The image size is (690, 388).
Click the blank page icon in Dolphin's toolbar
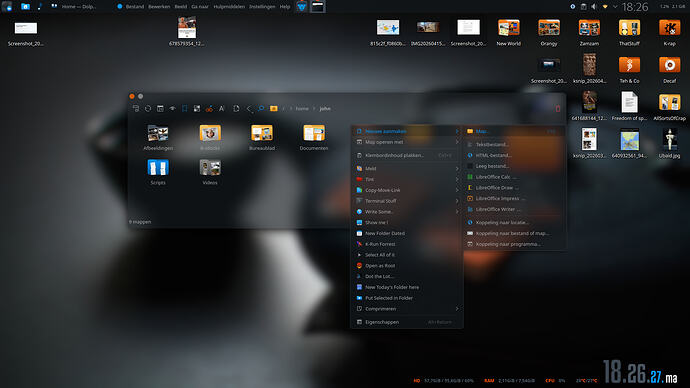tap(236, 109)
